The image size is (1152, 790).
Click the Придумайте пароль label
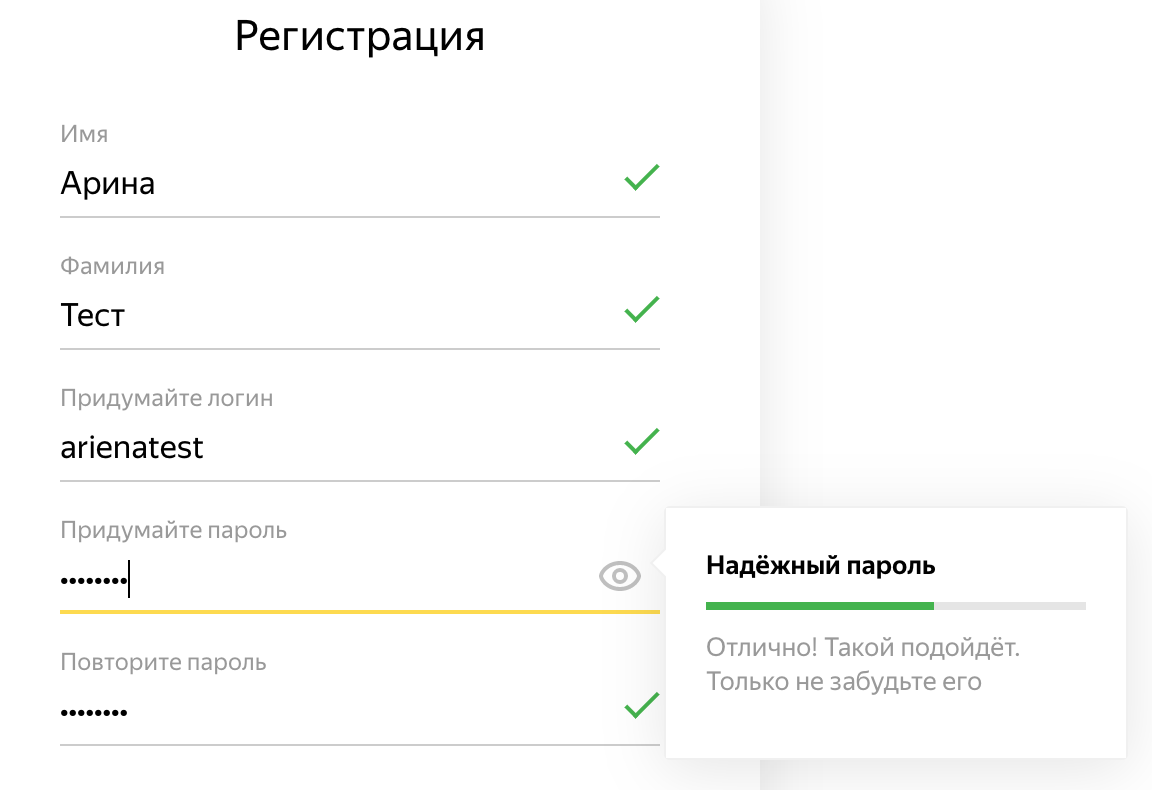(x=173, y=530)
